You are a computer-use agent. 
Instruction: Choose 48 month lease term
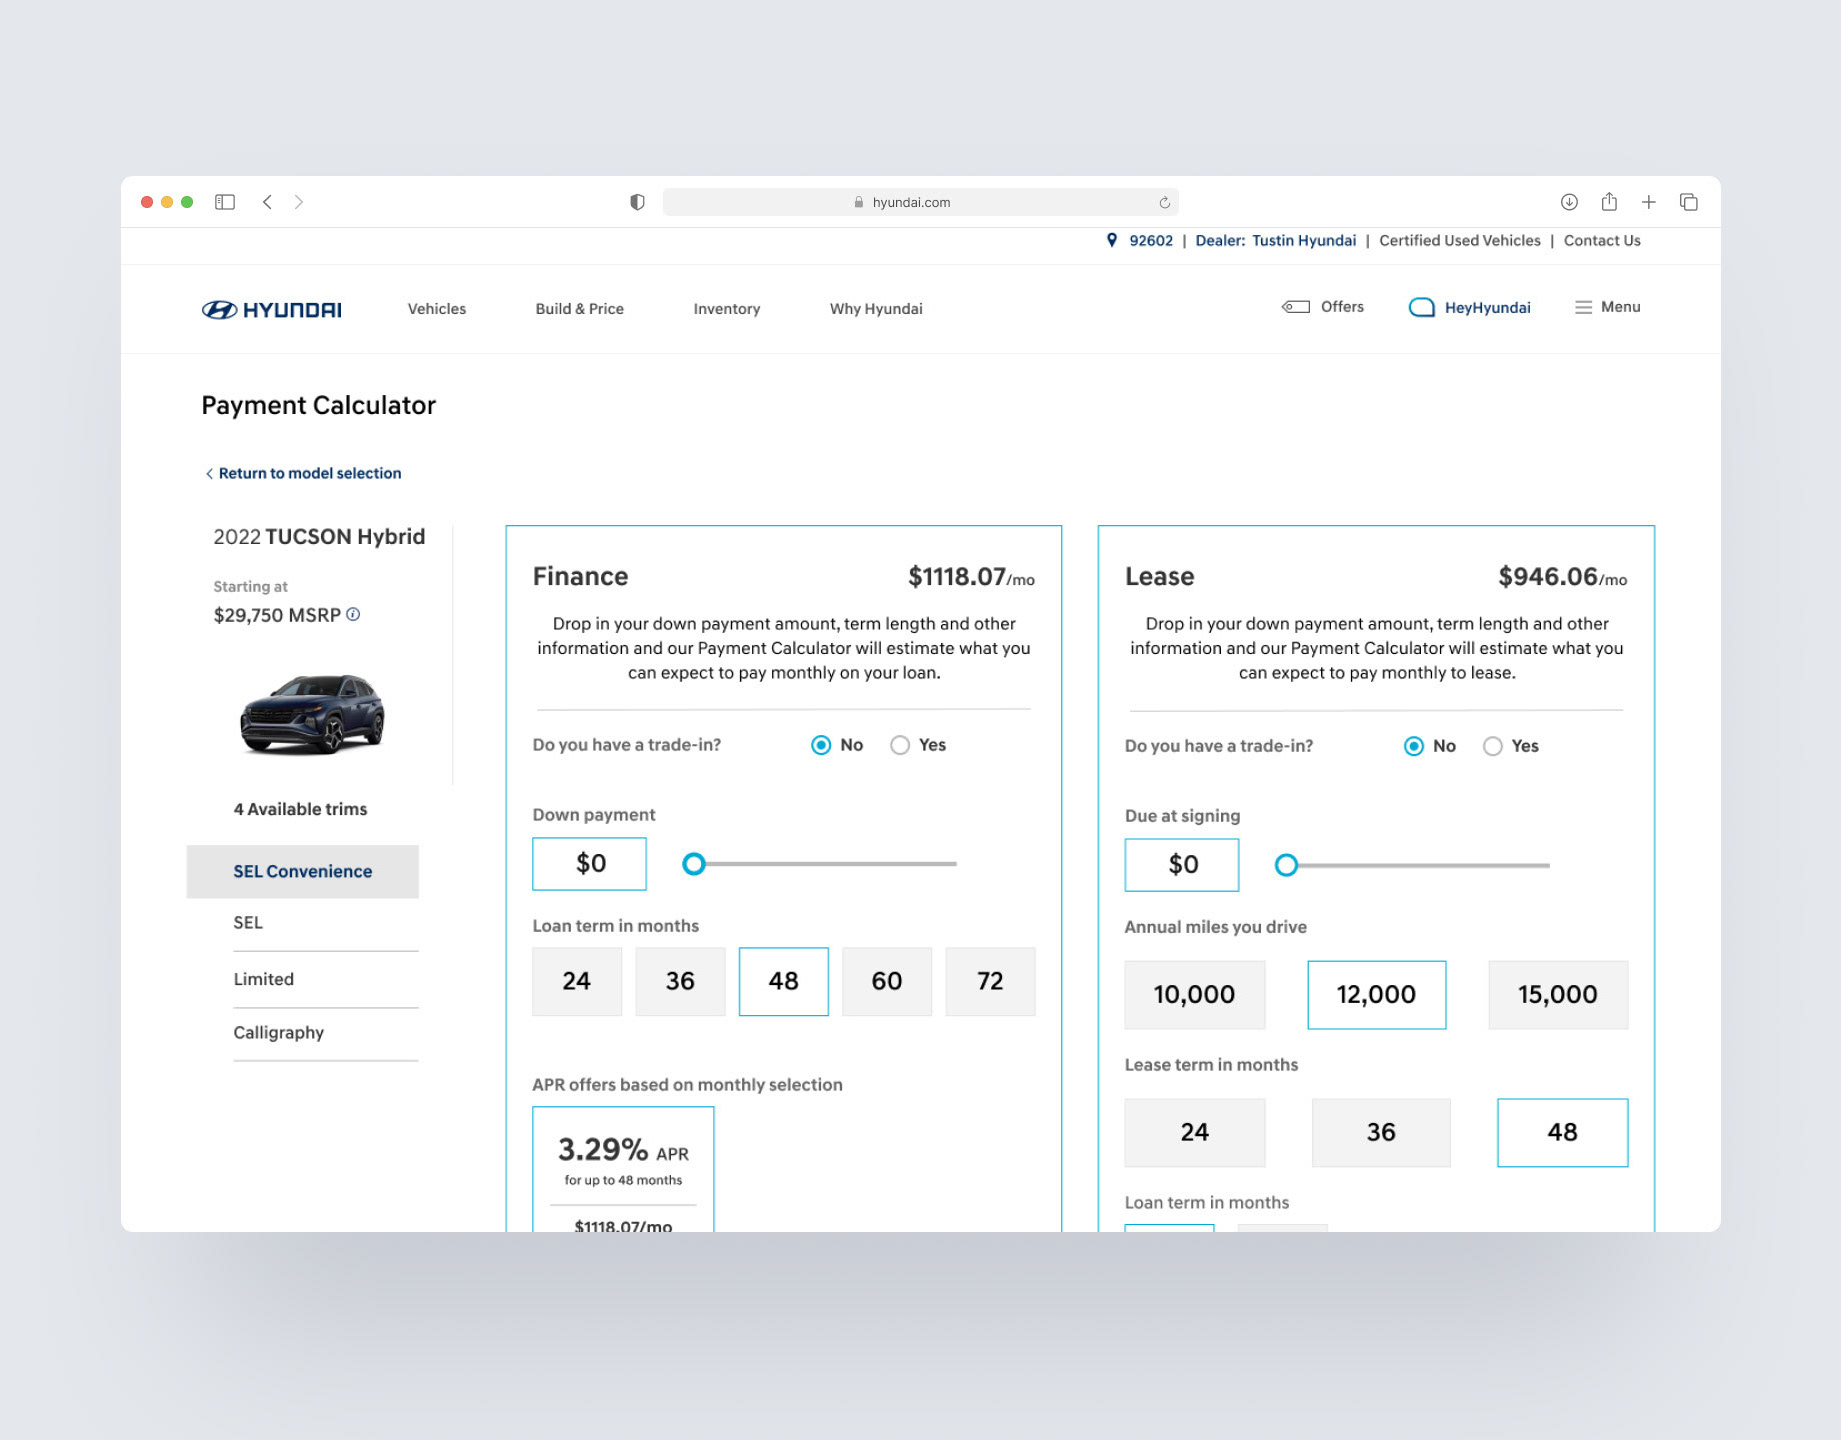click(1563, 1132)
